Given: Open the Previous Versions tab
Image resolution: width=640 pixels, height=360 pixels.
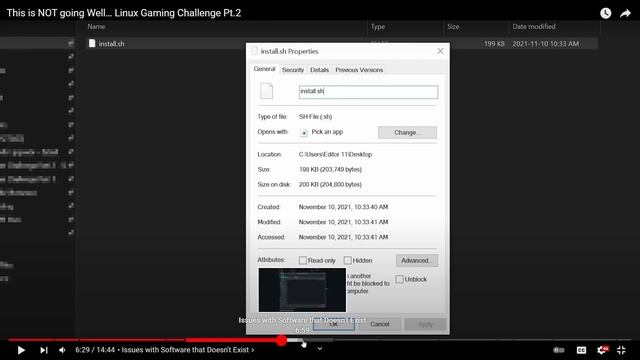Looking at the screenshot, I should coord(359,70).
